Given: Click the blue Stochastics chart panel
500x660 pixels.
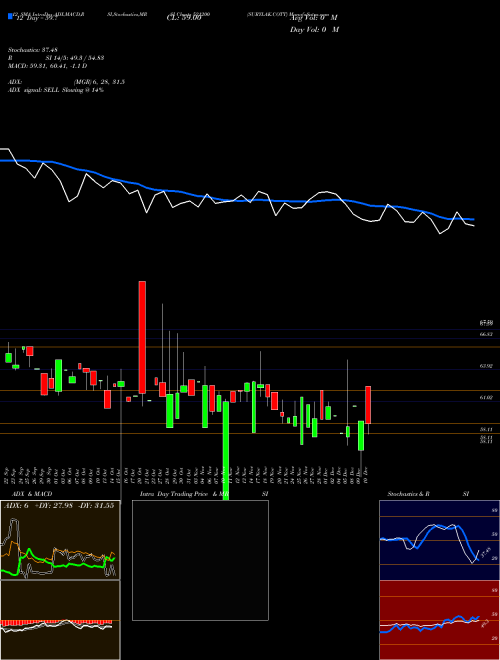Looking at the screenshot, I should (439, 540).
